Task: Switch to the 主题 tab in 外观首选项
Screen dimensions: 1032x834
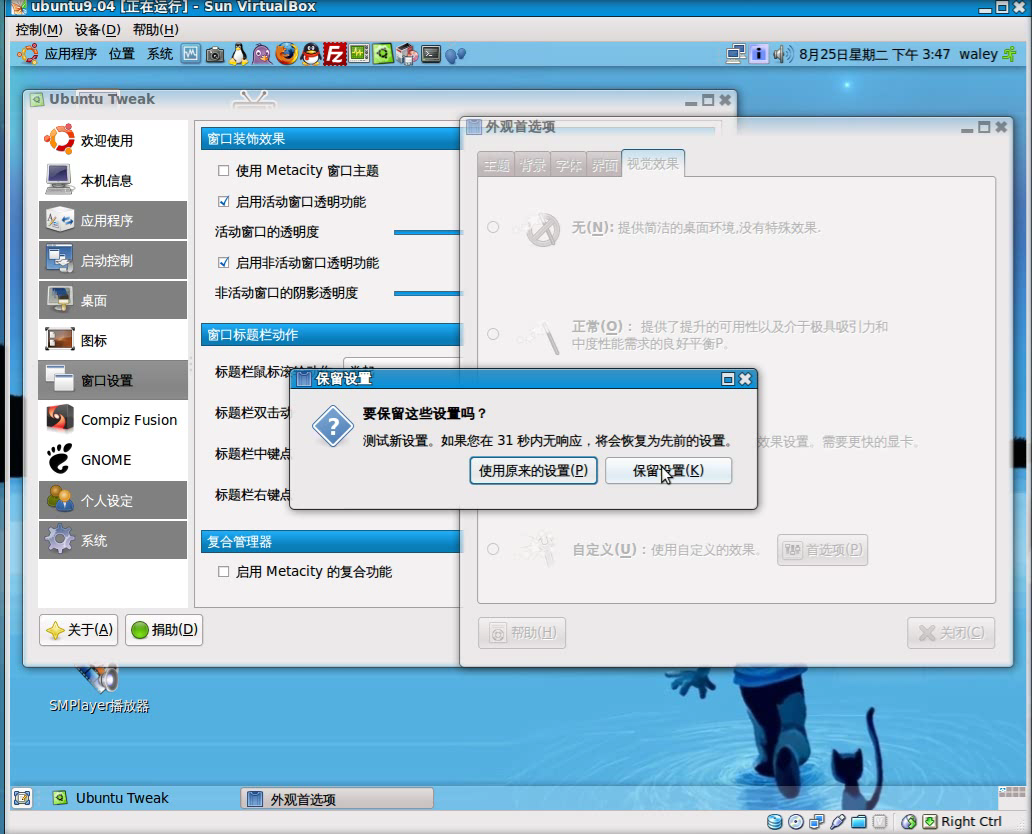Action: pyautogui.click(x=496, y=165)
